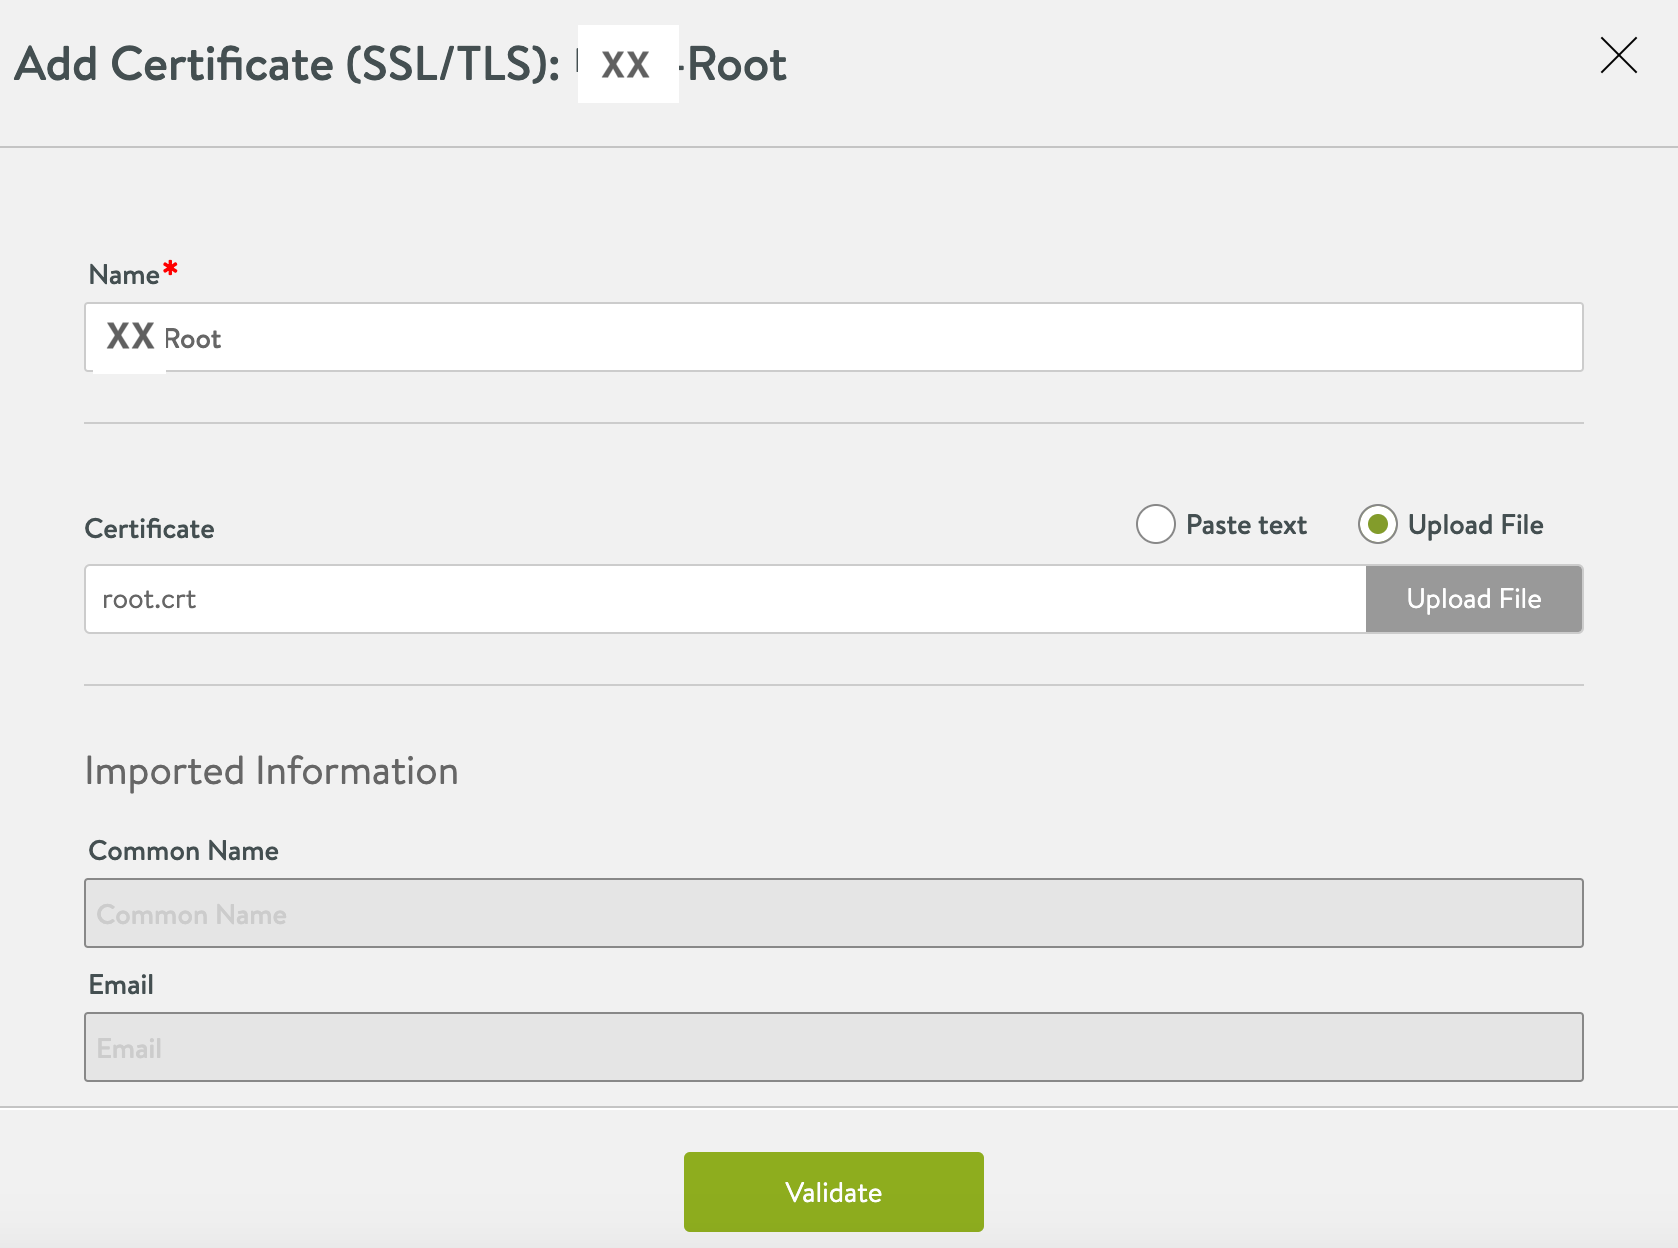Select the Paste text radio option
1678x1248 pixels.
pyautogui.click(x=1155, y=524)
